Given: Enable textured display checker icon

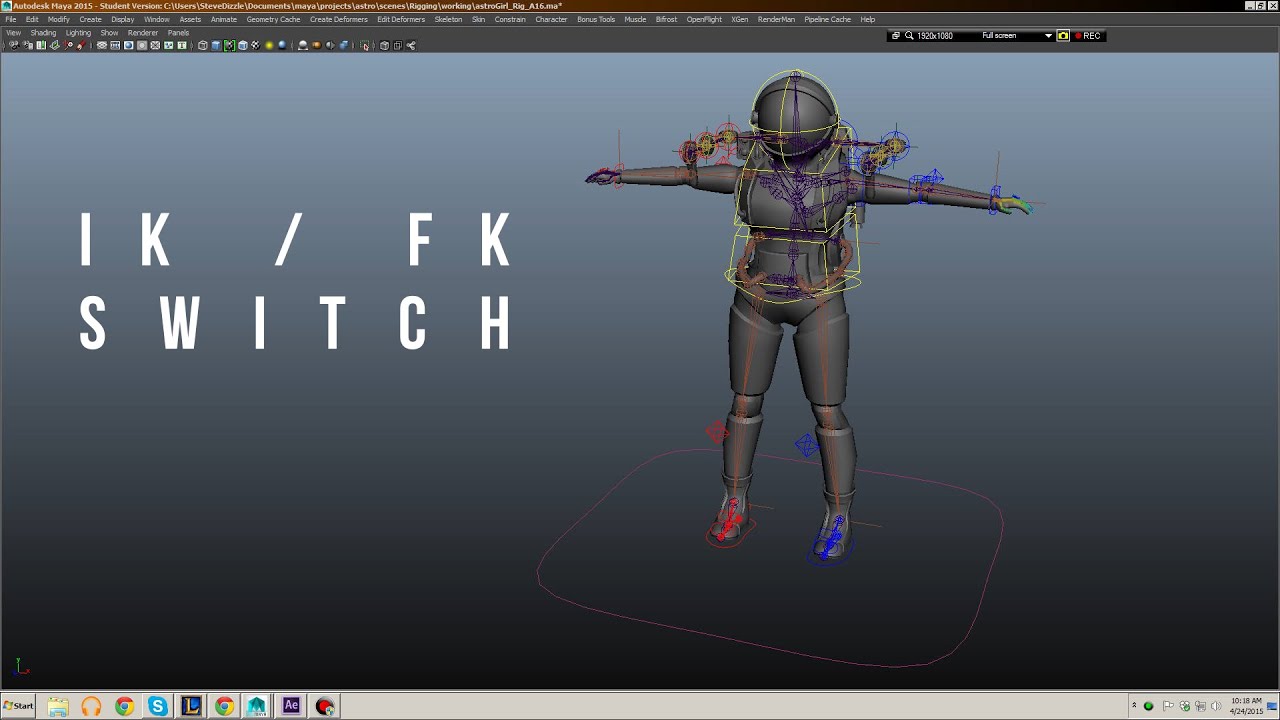Looking at the screenshot, I should click(255, 45).
